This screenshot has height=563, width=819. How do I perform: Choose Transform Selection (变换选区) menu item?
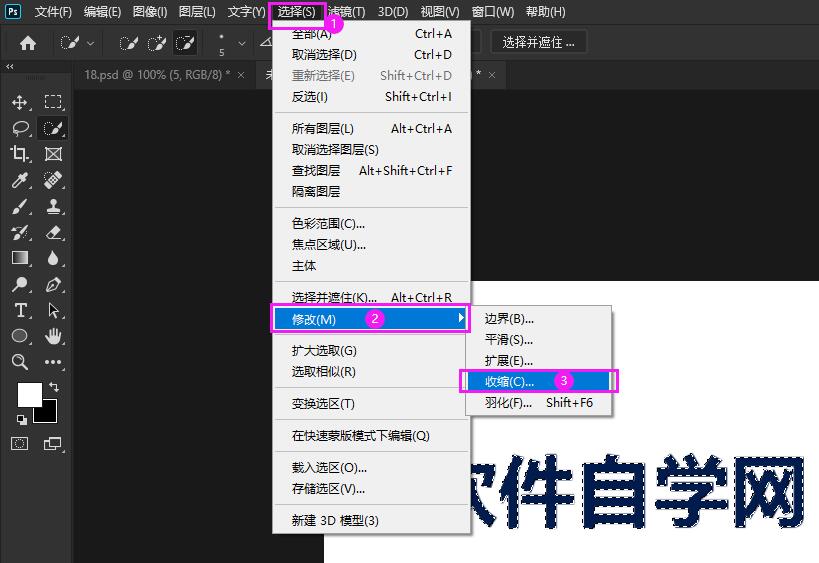371,404
